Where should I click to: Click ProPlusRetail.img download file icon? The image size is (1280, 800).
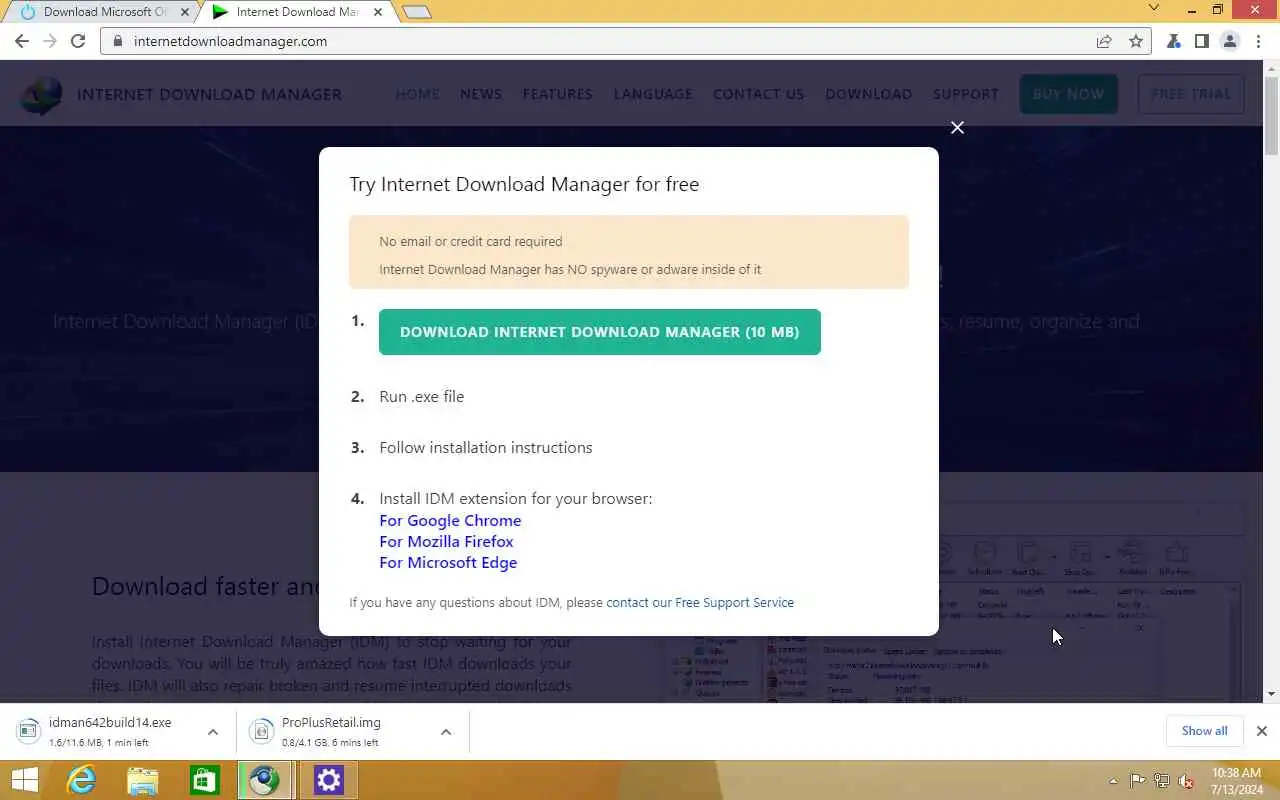pos(261,731)
